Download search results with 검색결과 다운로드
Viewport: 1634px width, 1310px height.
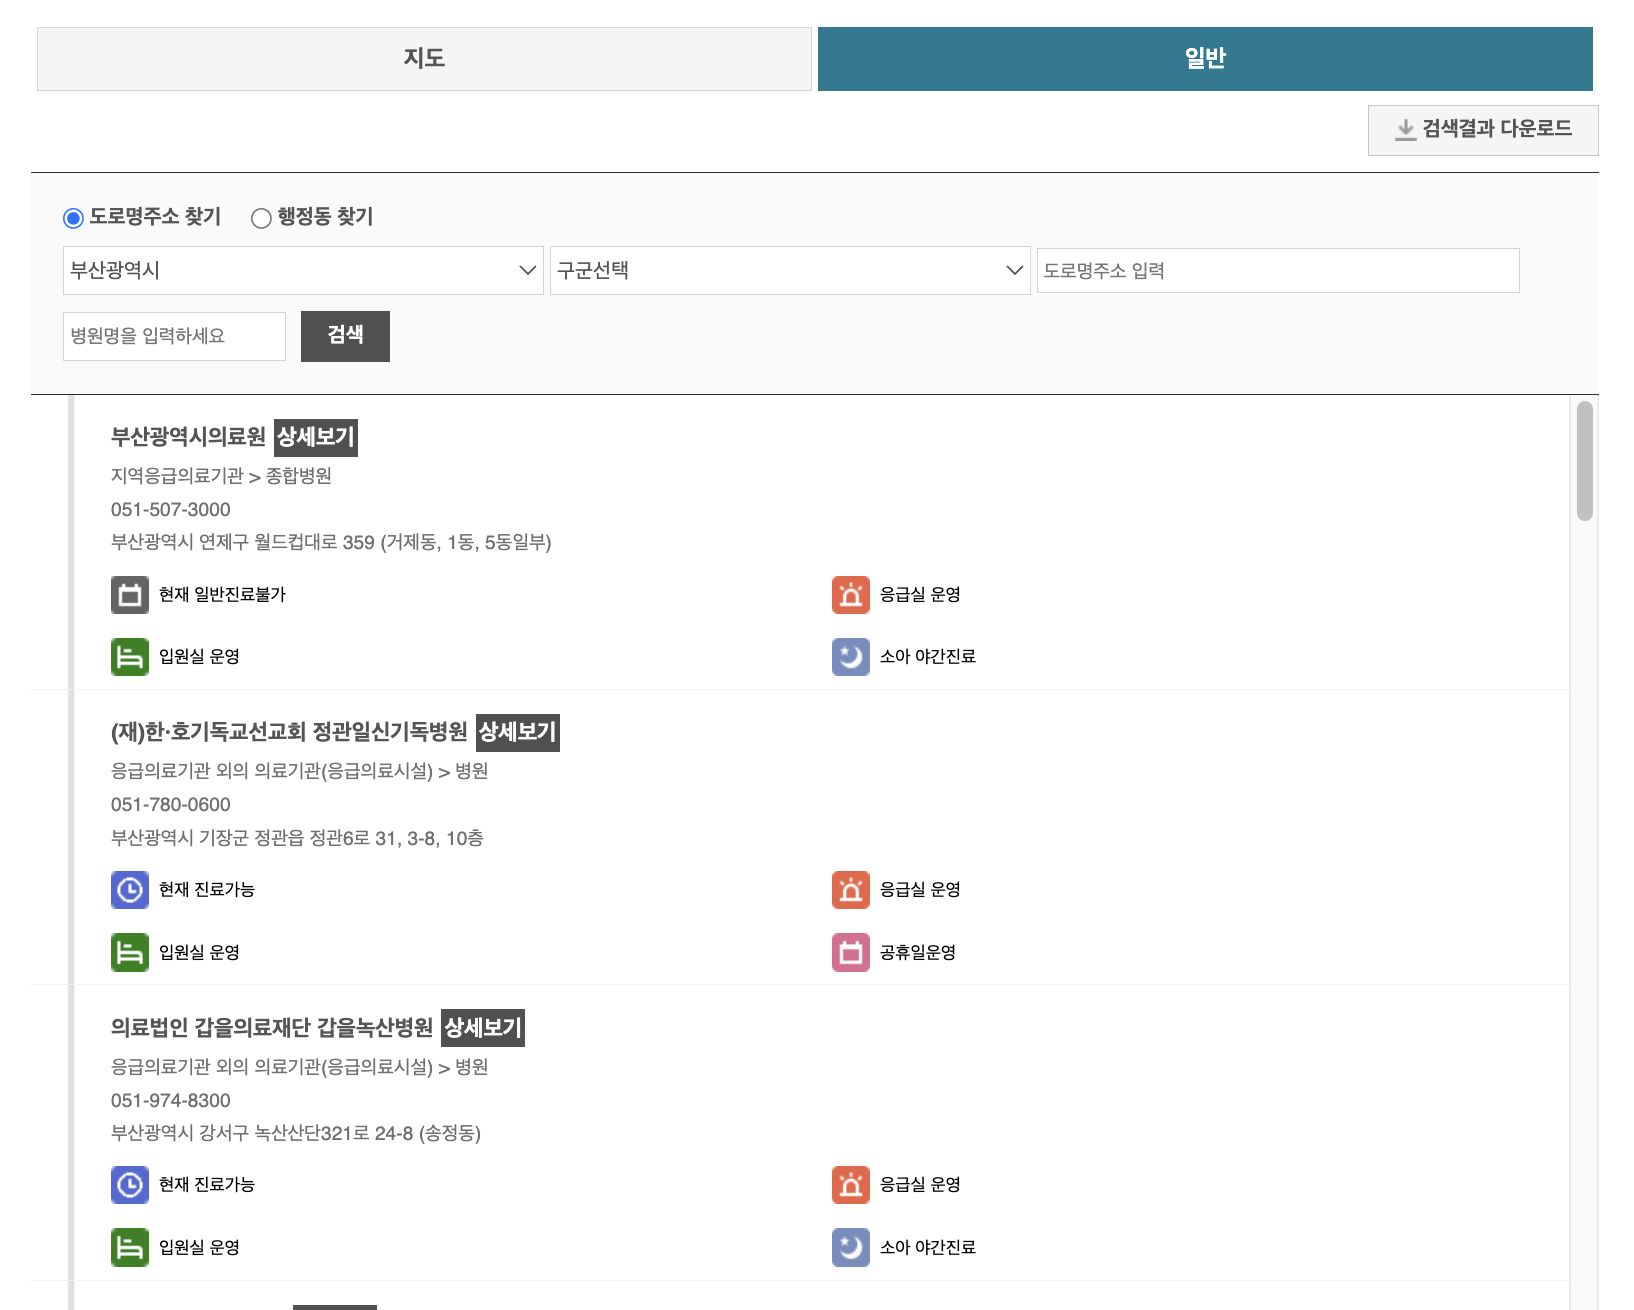point(1483,130)
